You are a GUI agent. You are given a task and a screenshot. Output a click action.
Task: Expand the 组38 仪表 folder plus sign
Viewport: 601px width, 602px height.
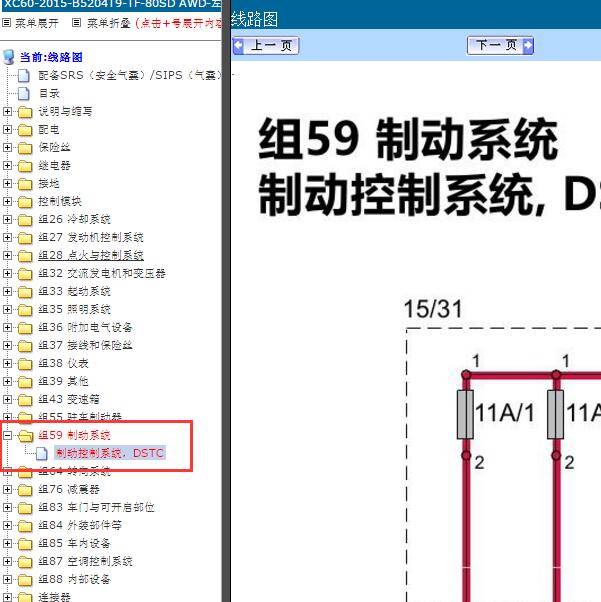(x=7, y=364)
